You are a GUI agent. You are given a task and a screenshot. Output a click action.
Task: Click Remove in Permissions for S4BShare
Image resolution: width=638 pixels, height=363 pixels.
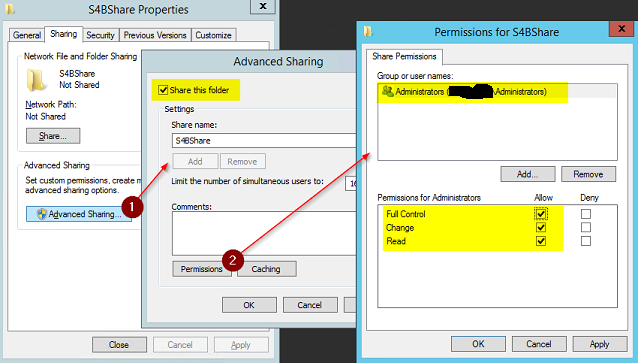588,174
